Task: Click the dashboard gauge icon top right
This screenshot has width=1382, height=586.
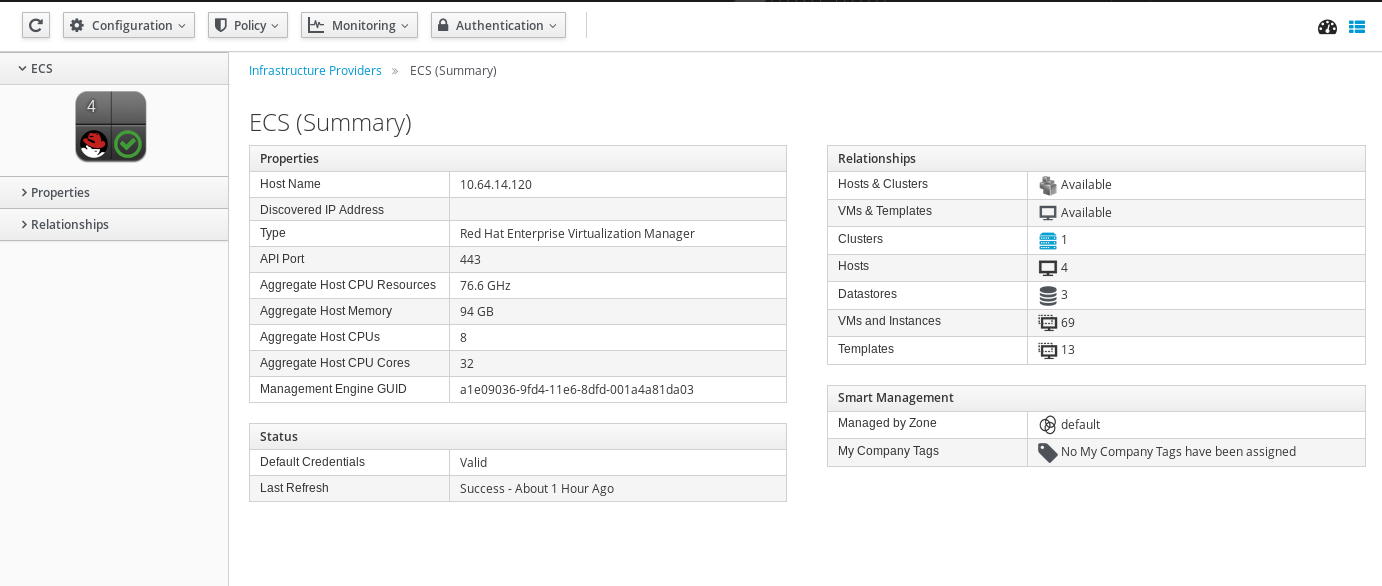Action: [1327, 27]
